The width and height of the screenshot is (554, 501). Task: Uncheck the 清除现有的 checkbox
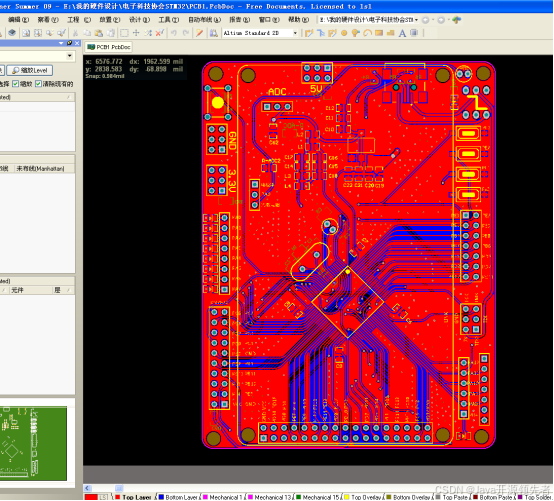[x=38, y=84]
